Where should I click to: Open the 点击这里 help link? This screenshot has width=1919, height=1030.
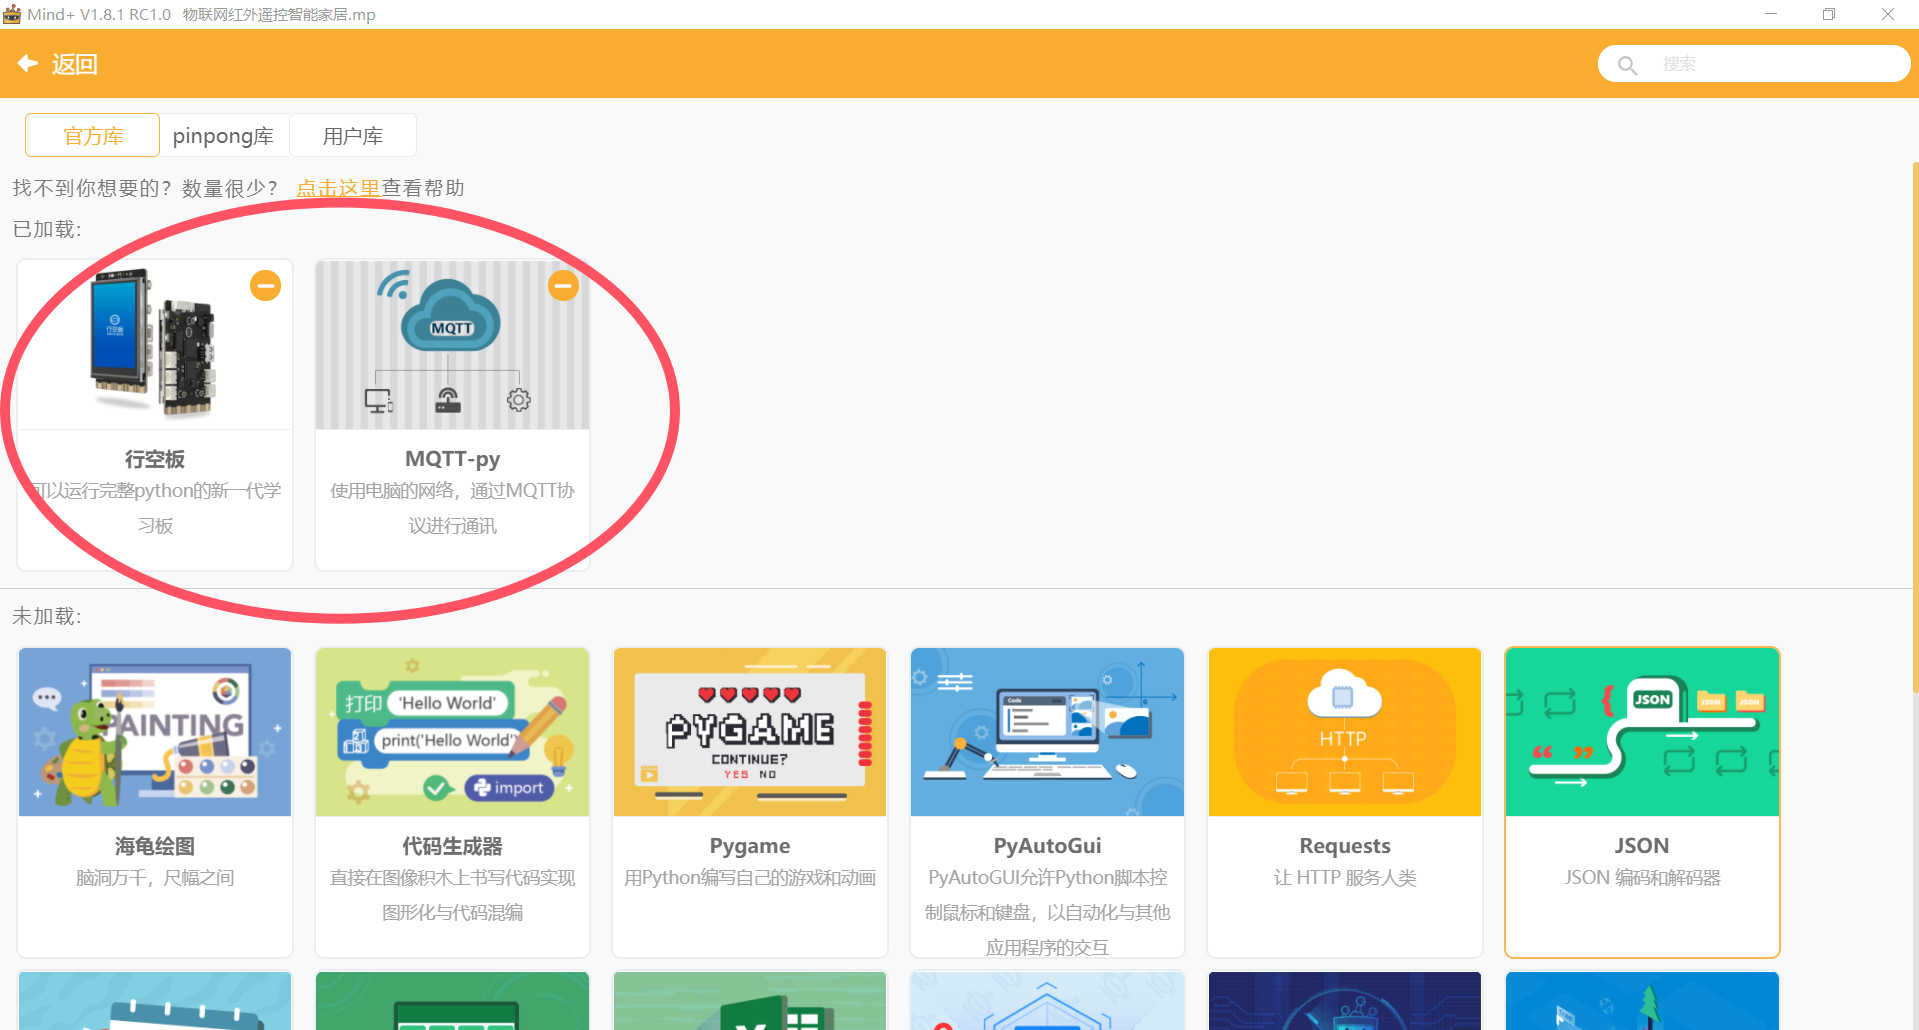[338, 188]
